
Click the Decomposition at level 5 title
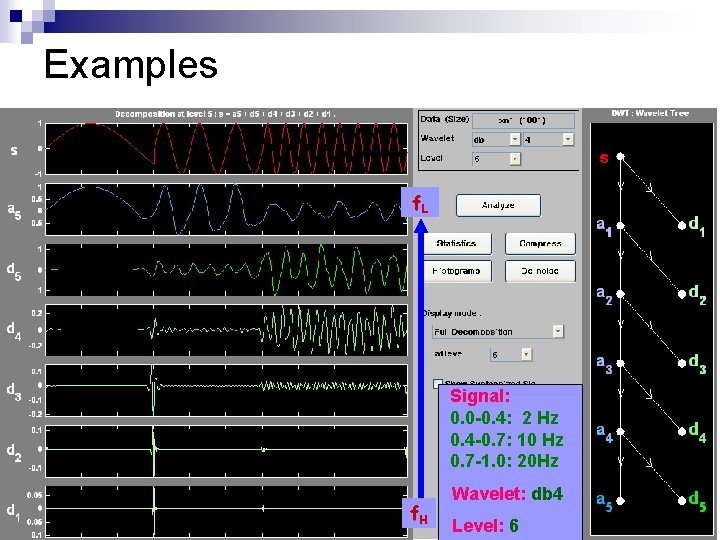click(225, 114)
